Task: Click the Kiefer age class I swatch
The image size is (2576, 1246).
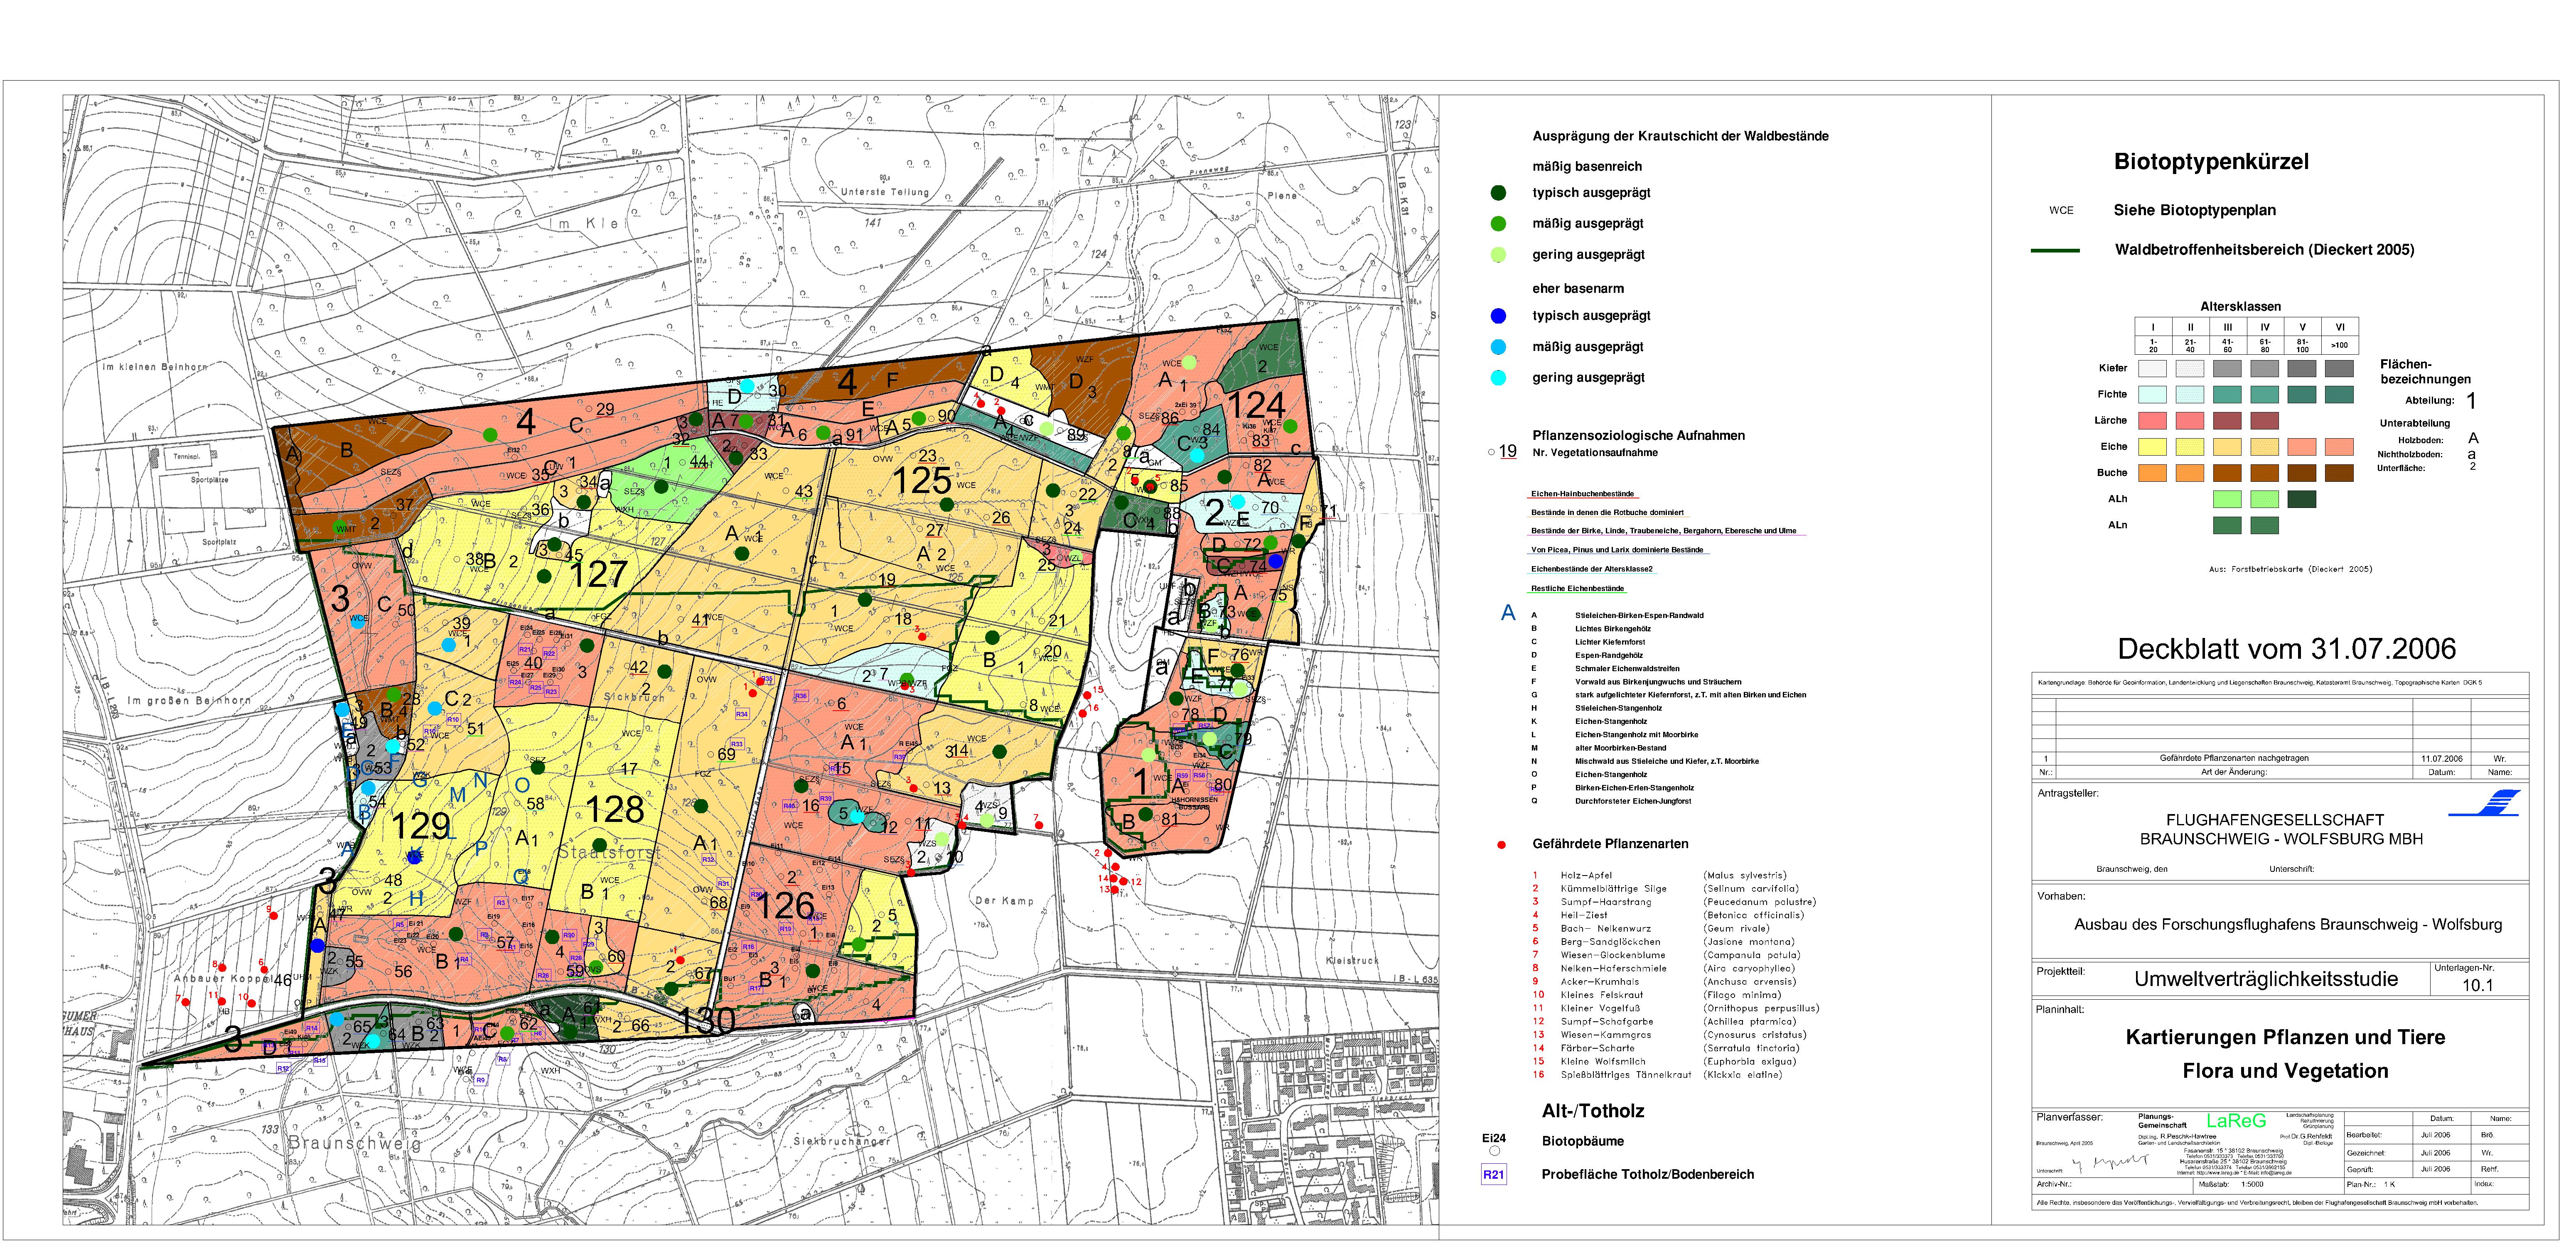Action: click(x=2152, y=369)
